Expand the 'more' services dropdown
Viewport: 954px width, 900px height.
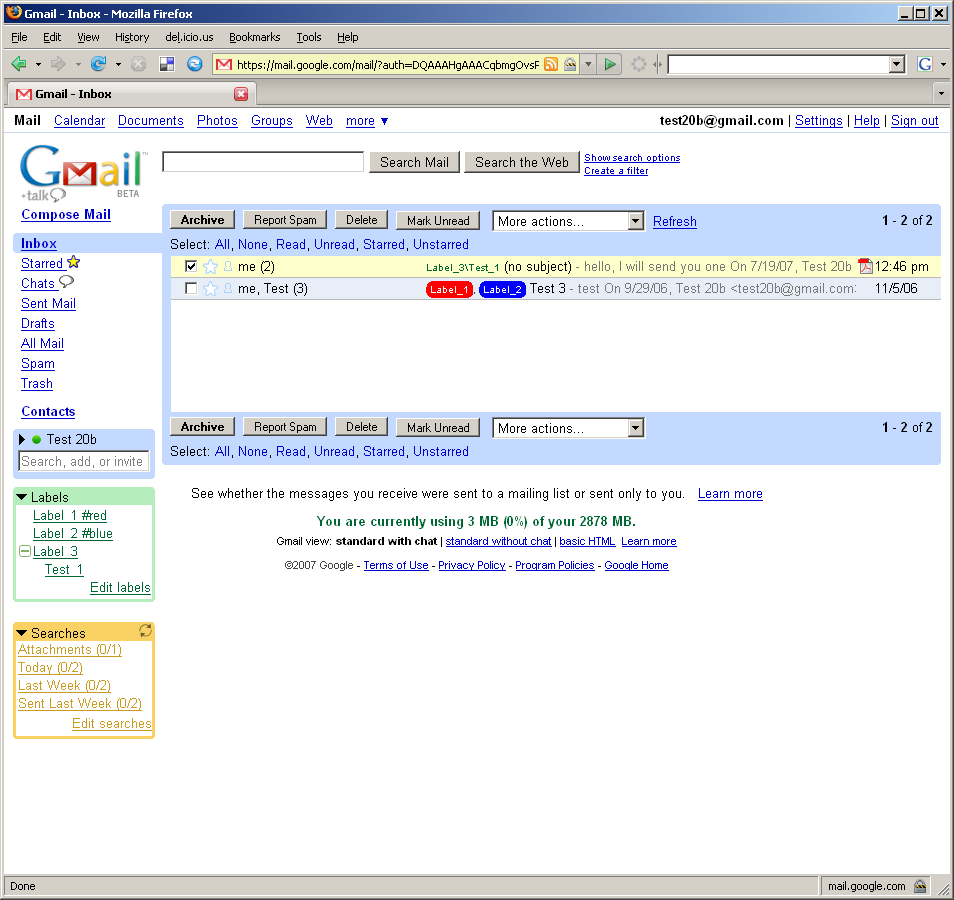(x=367, y=120)
